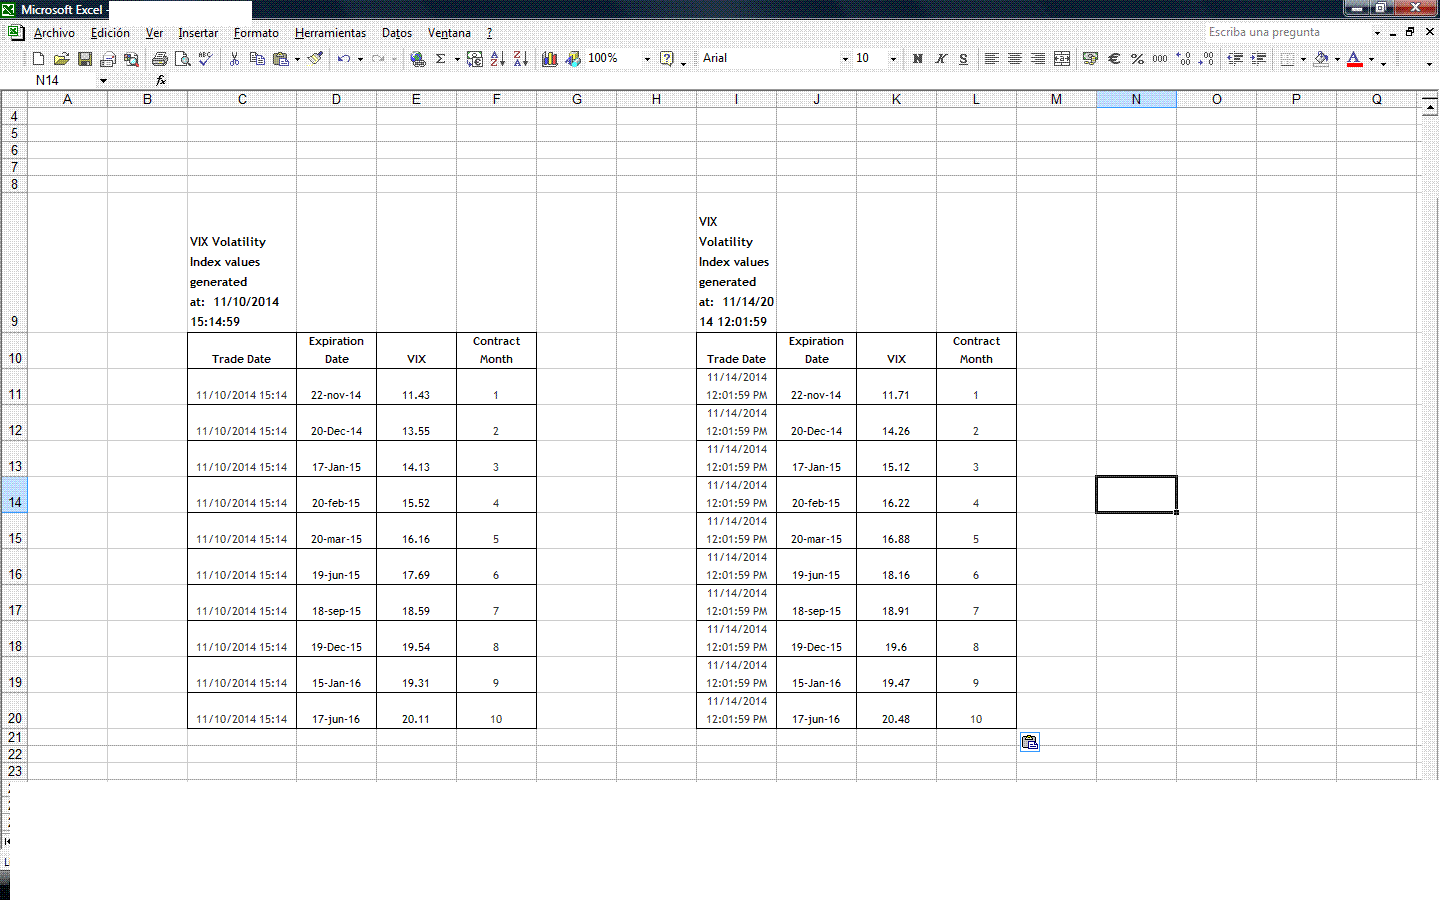Sort ascending A to Z
Viewport: 1440px width, 900px height.
(x=498, y=59)
